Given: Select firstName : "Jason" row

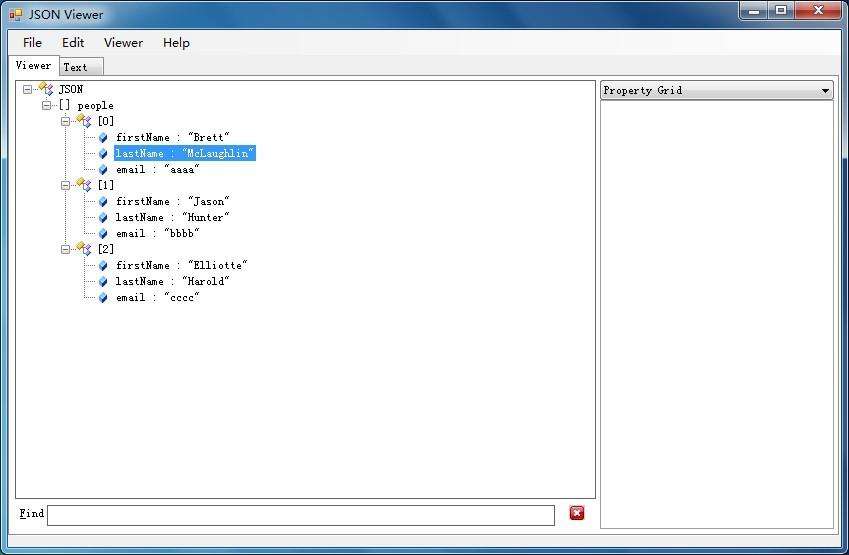Looking at the screenshot, I should coord(172,201).
